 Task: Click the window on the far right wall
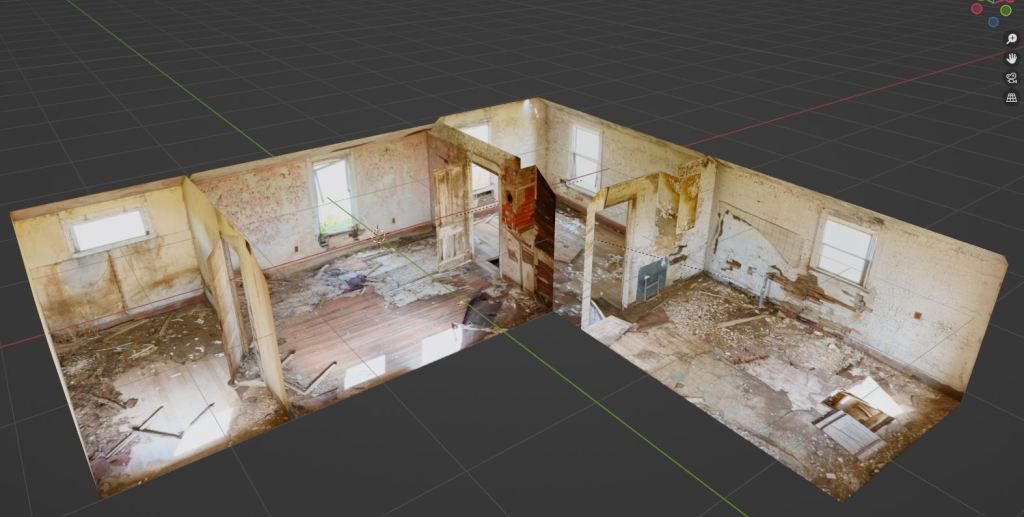843,250
